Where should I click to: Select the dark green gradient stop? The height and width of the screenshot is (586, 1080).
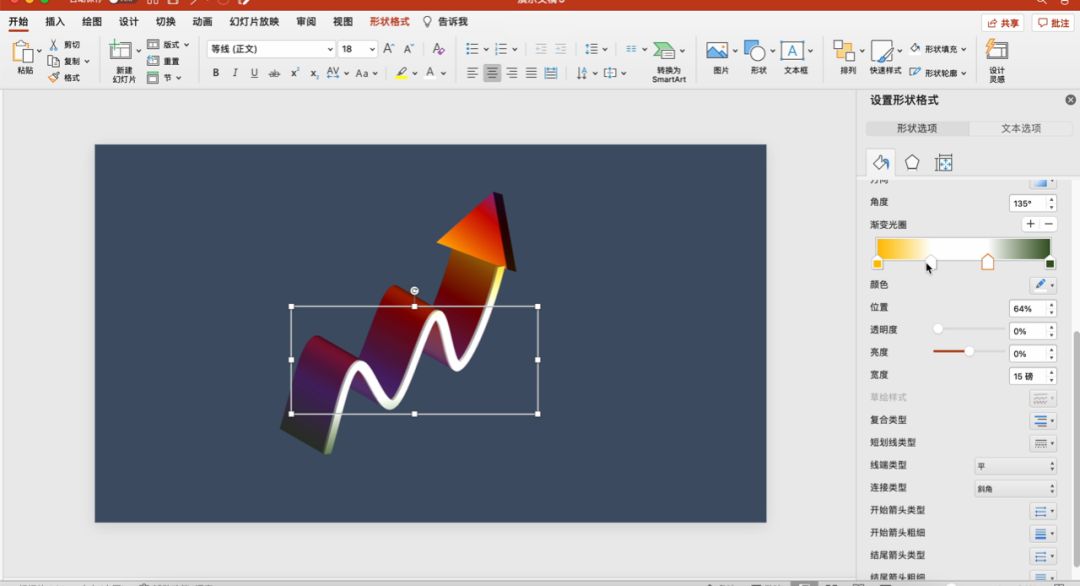(x=1050, y=264)
